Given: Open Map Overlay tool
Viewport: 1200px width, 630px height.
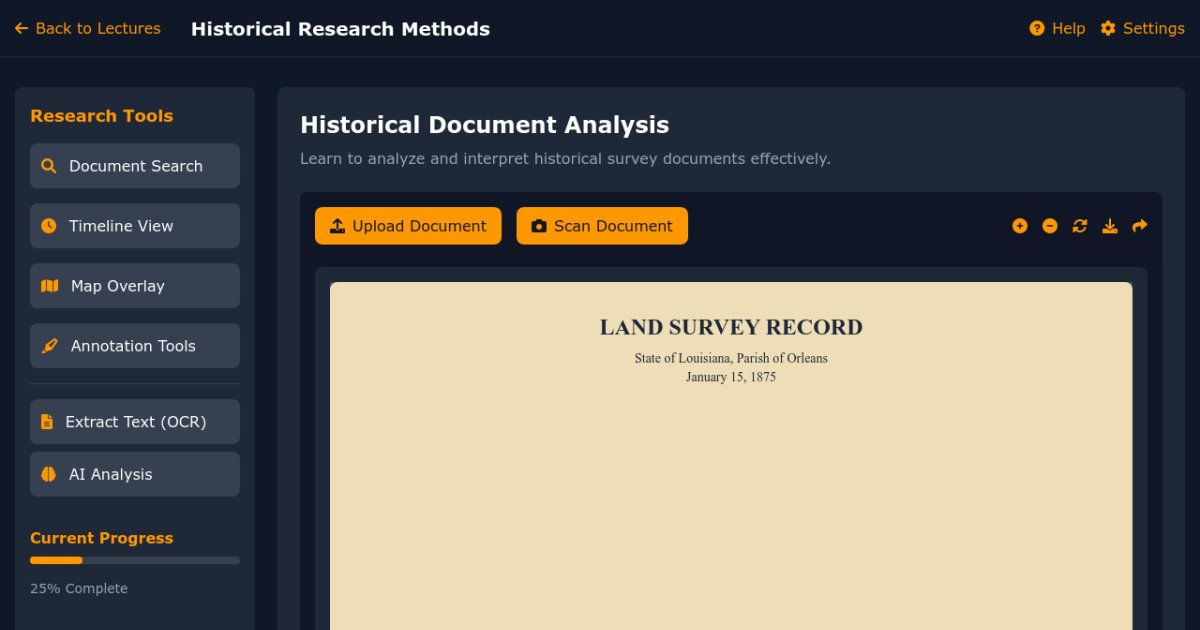Looking at the screenshot, I should (135, 286).
